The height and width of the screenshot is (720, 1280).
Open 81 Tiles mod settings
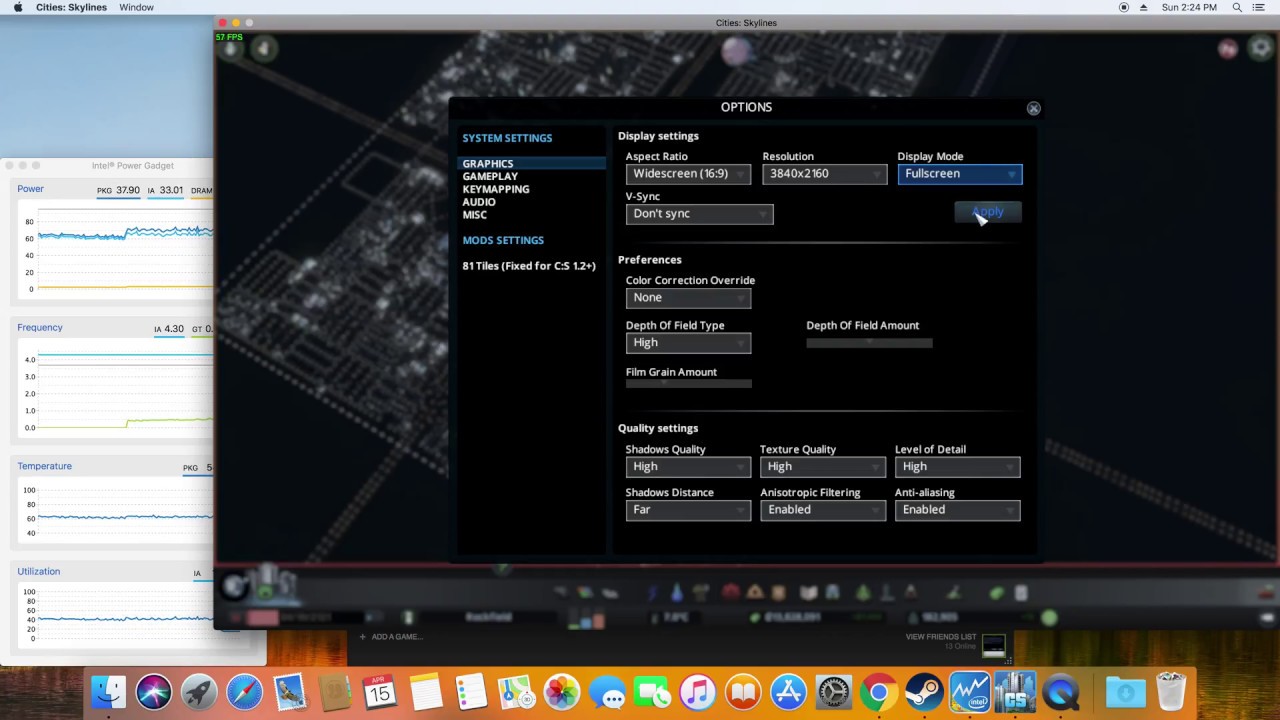[x=529, y=266]
